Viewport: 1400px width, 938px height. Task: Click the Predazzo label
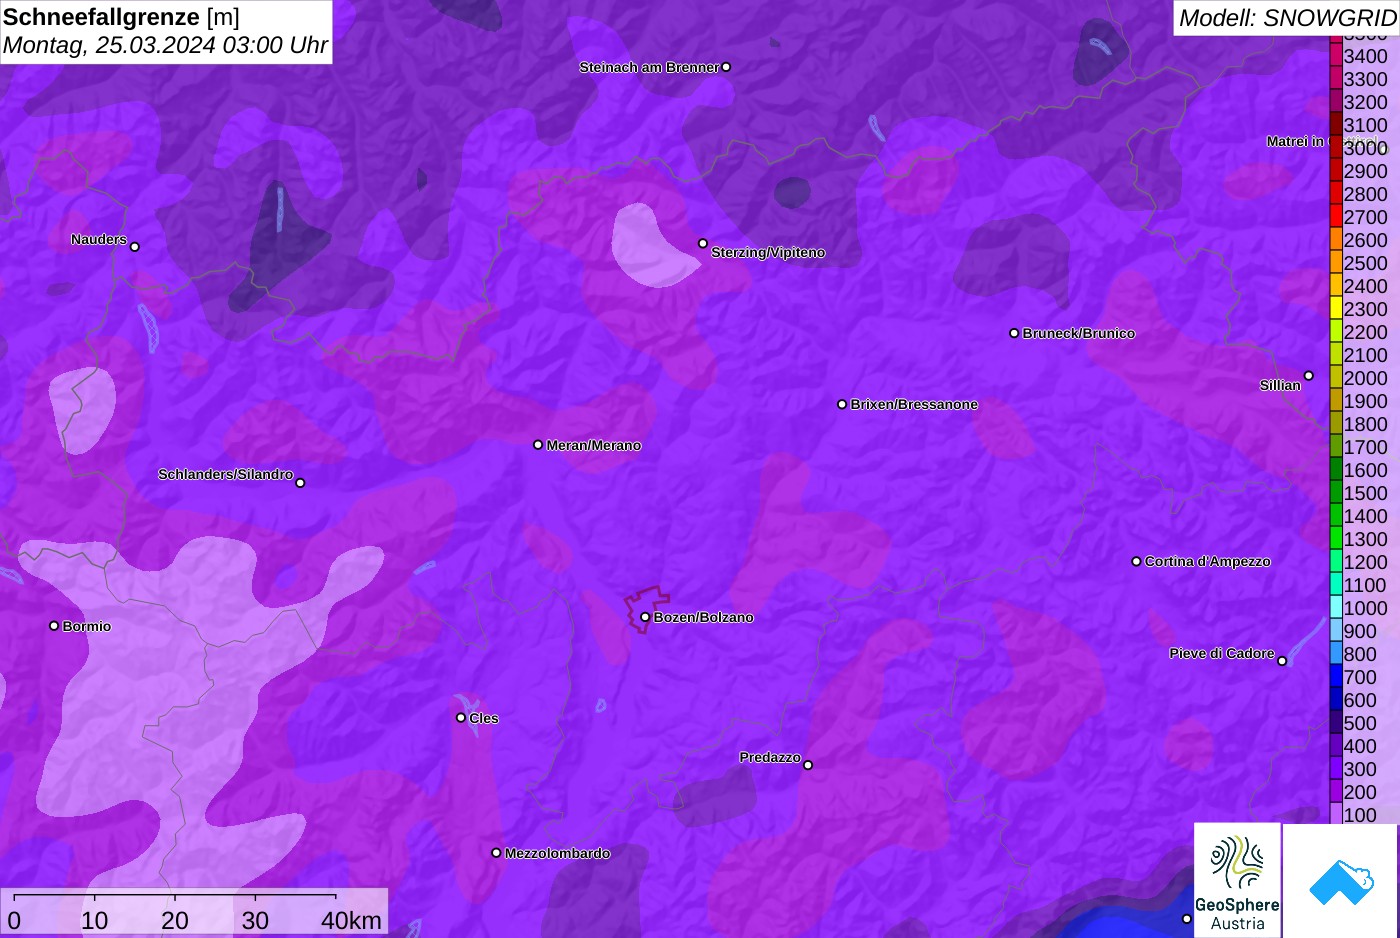tap(770, 757)
